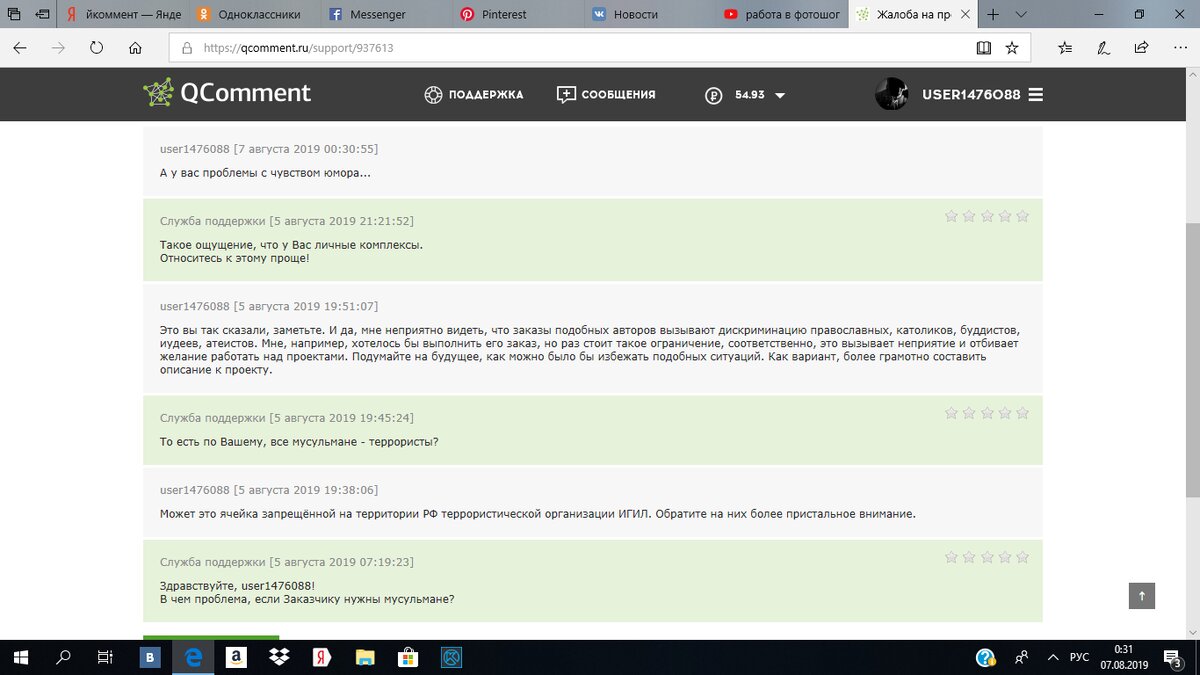Image resolution: width=1200 pixels, height=675 pixels.
Task: Open Microsoft Store from the taskbar
Action: coord(408,657)
